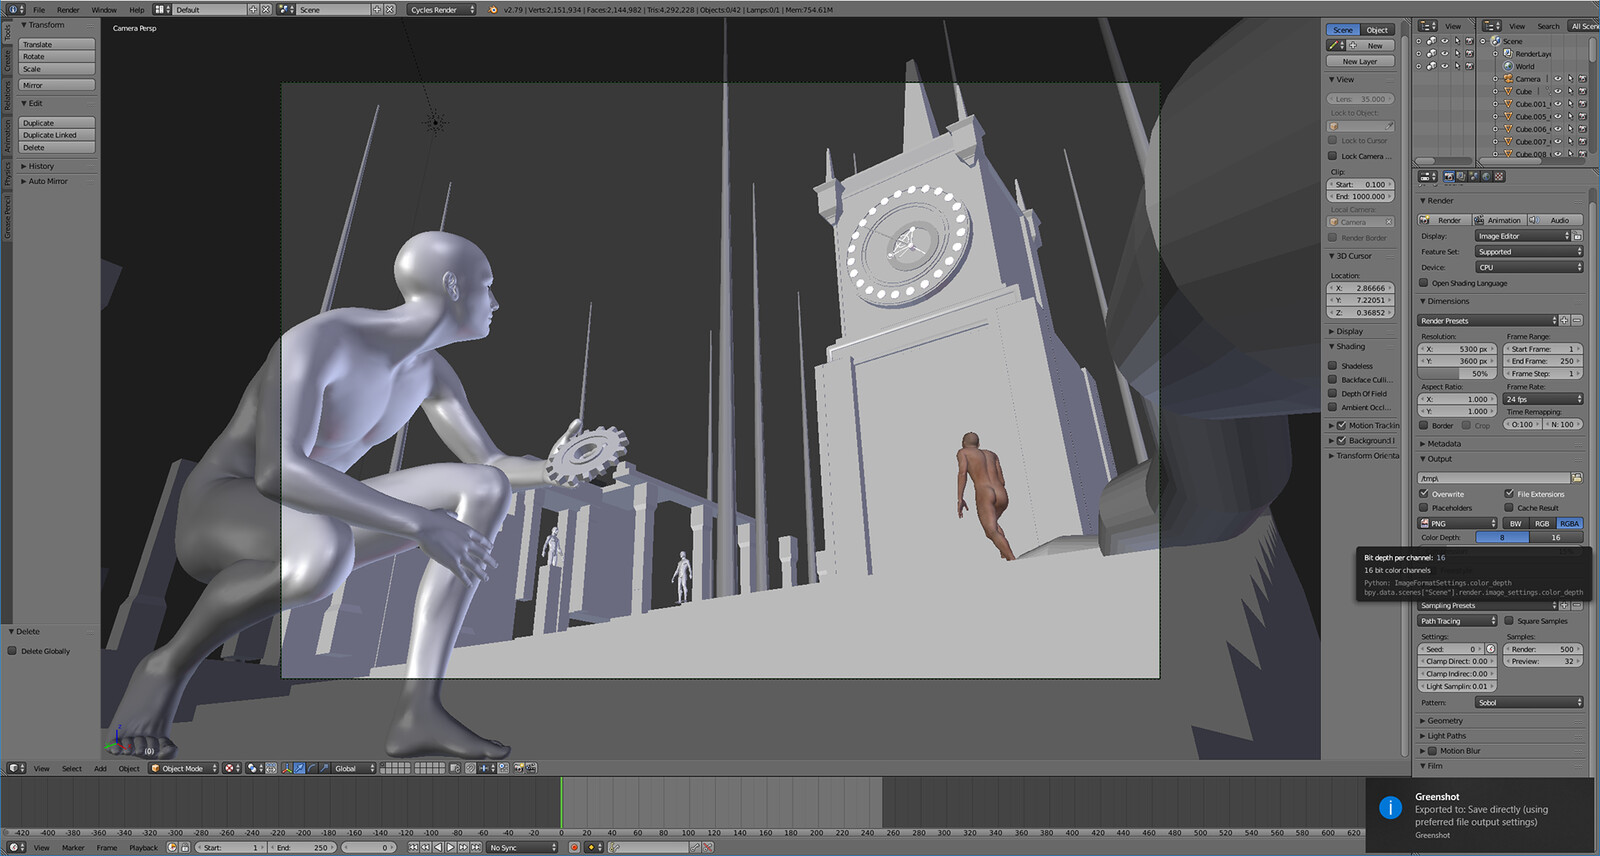Open the Cycles Render engine dropdown
Screen dimensions: 1600x856
(443, 9)
